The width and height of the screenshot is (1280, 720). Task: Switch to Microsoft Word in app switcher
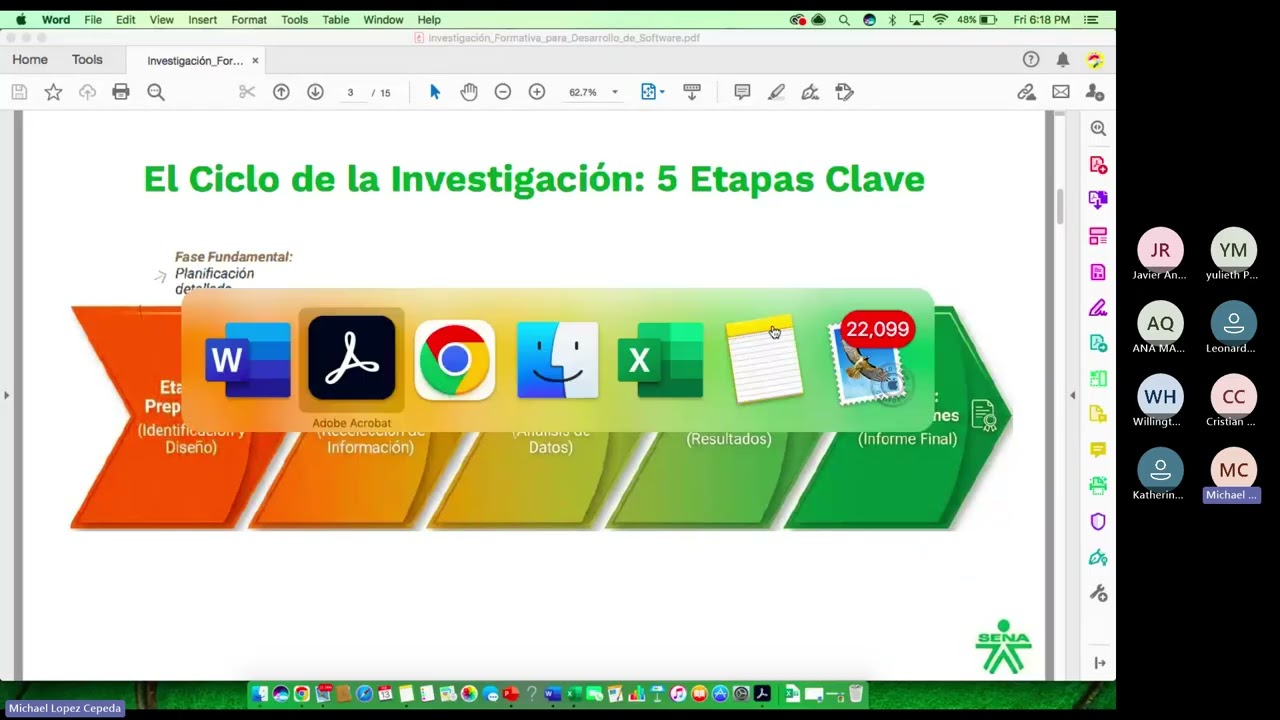coord(247,360)
